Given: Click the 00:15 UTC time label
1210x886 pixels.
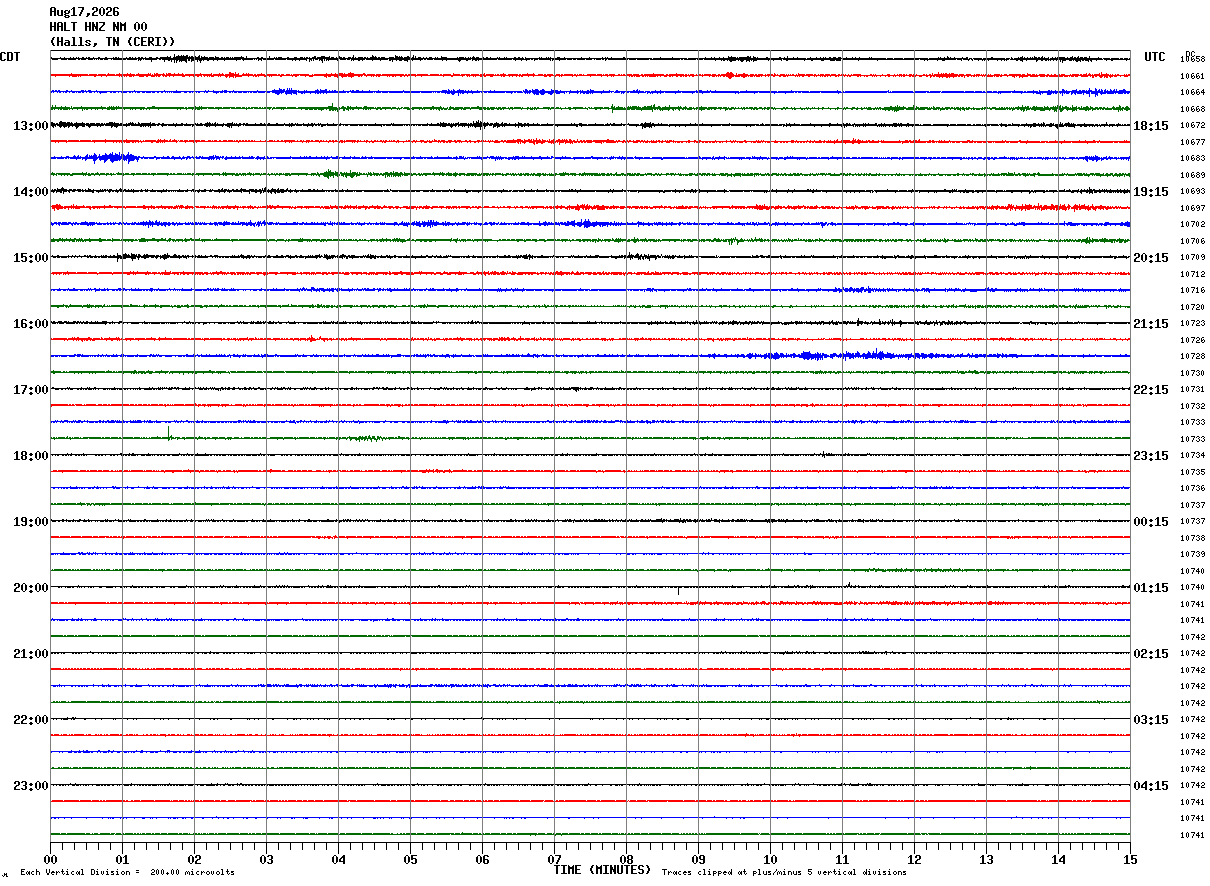Looking at the screenshot, I should click(x=1151, y=522).
